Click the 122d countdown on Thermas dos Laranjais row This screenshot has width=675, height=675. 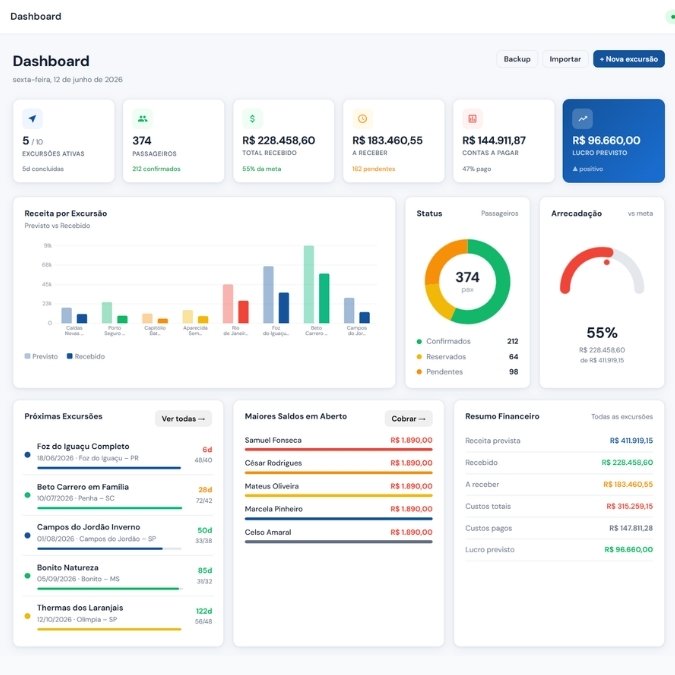(204, 611)
